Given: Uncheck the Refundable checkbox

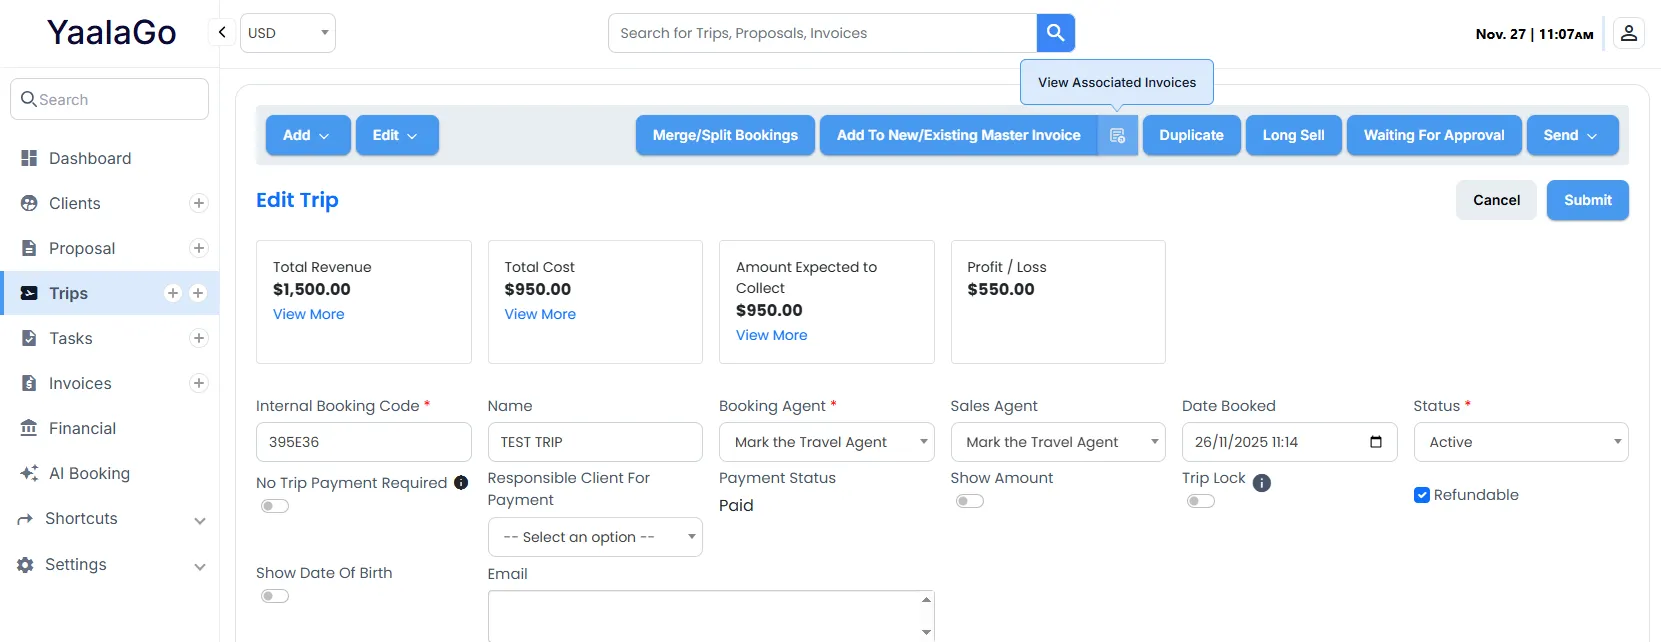Looking at the screenshot, I should (x=1422, y=495).
